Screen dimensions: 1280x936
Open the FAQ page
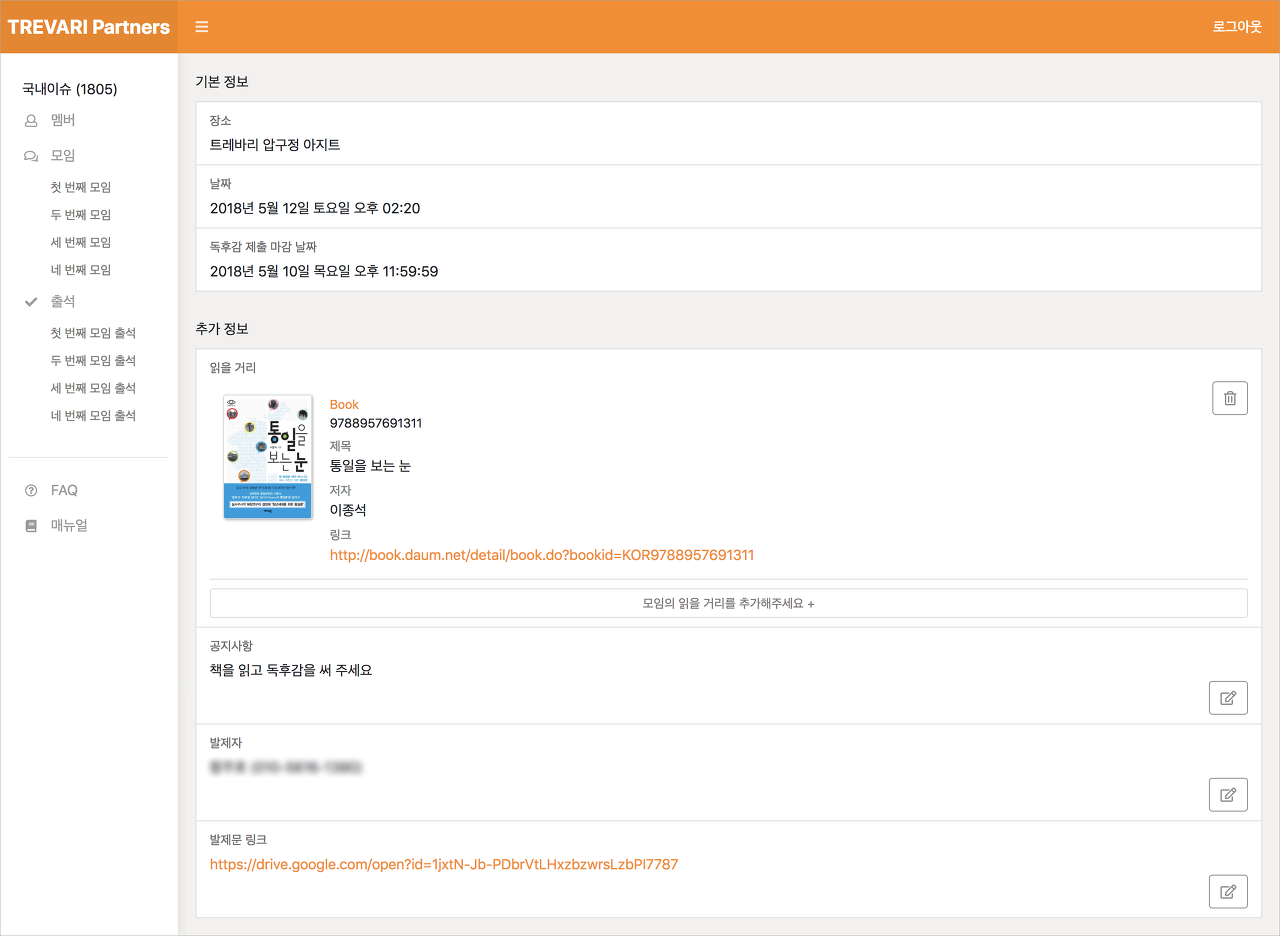[64, 490]
